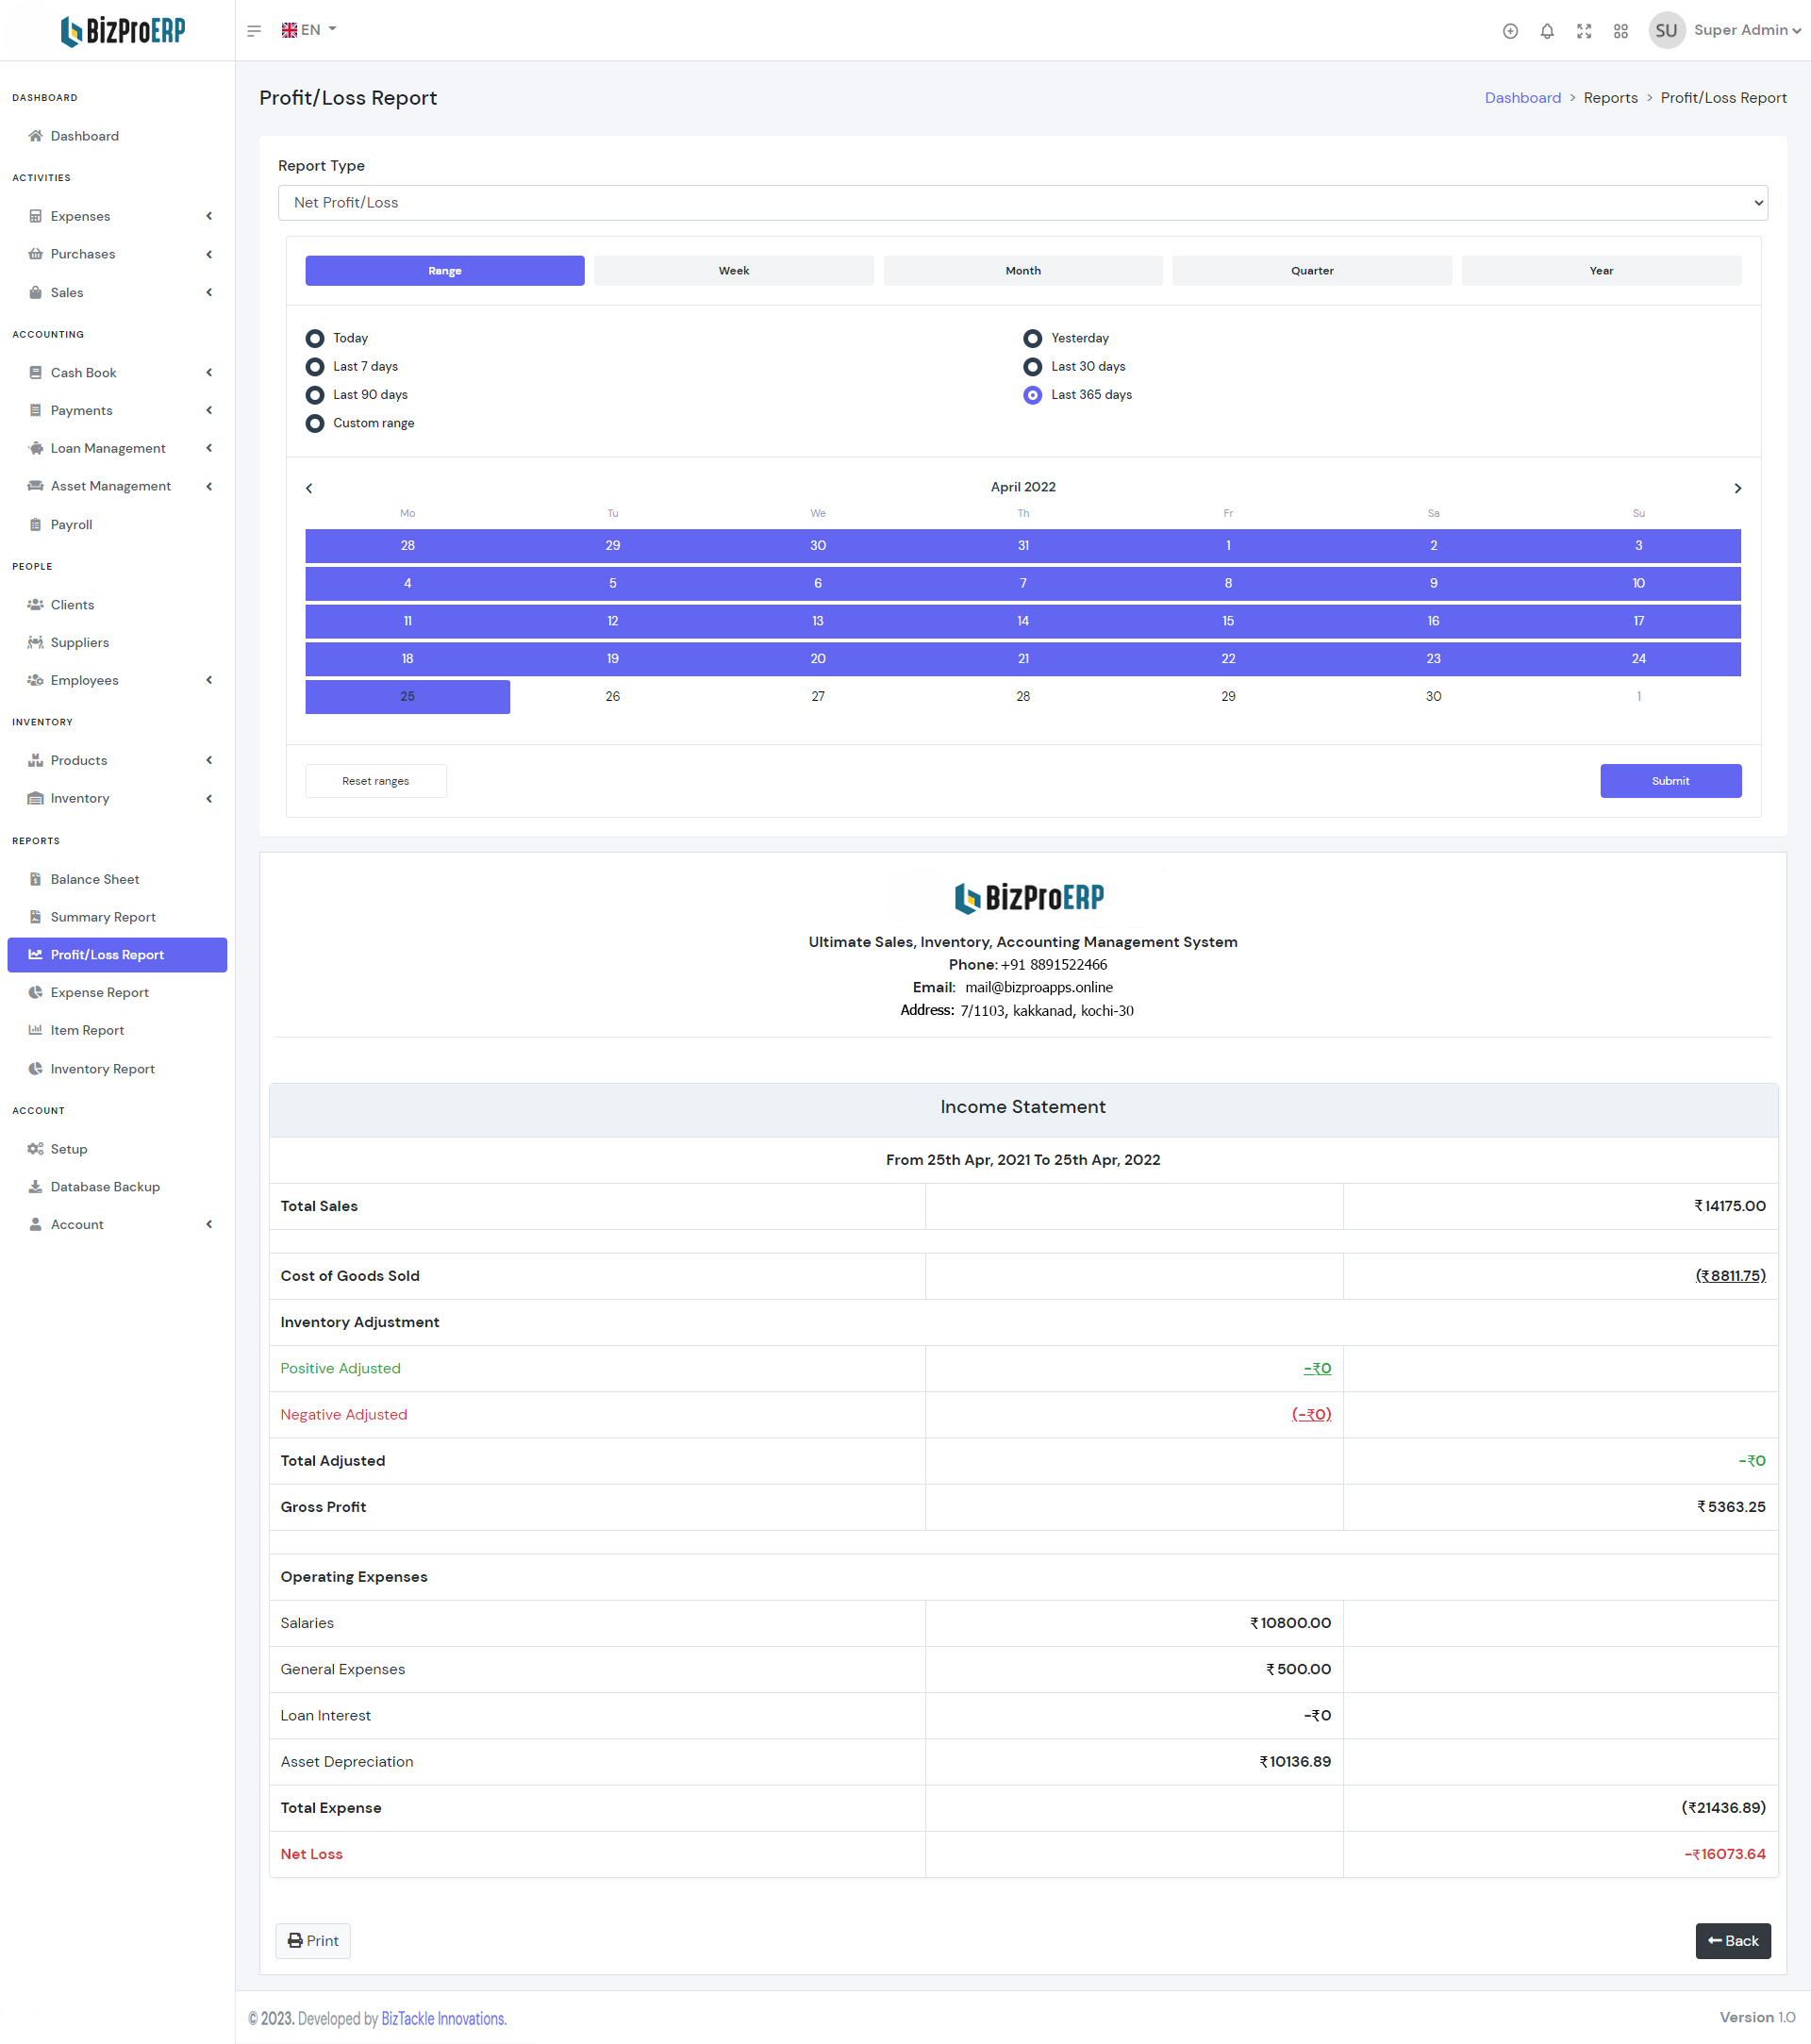
Task: Click the Dashboard home icon in sidebar
Action: pyautogui.click(x=36, y=136)
